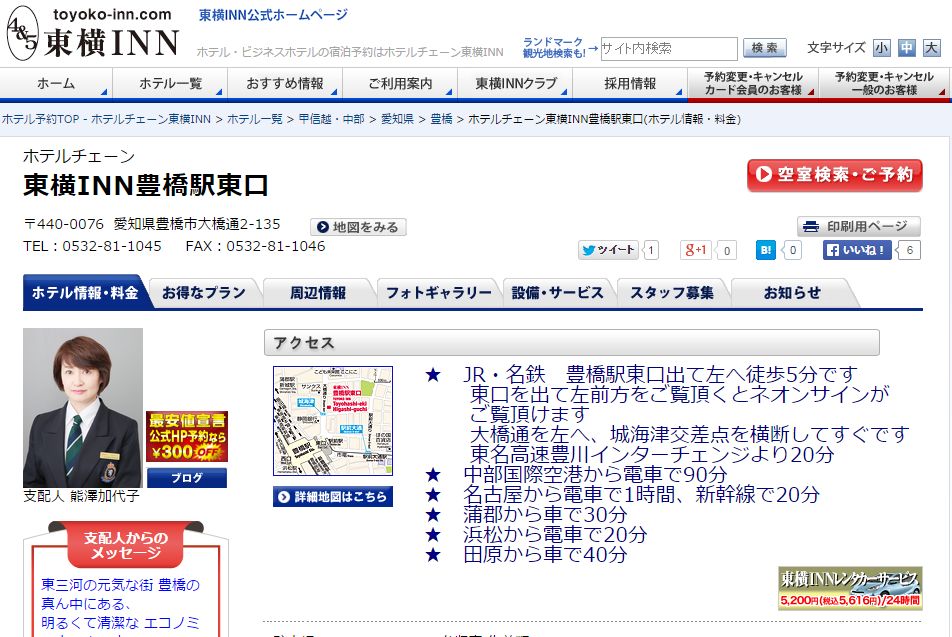Image resolution: width=952 pixels, height=637 pixels.
Task: Click the 支配人からのメッセージ ribbon heading
Action: [126, 544]
